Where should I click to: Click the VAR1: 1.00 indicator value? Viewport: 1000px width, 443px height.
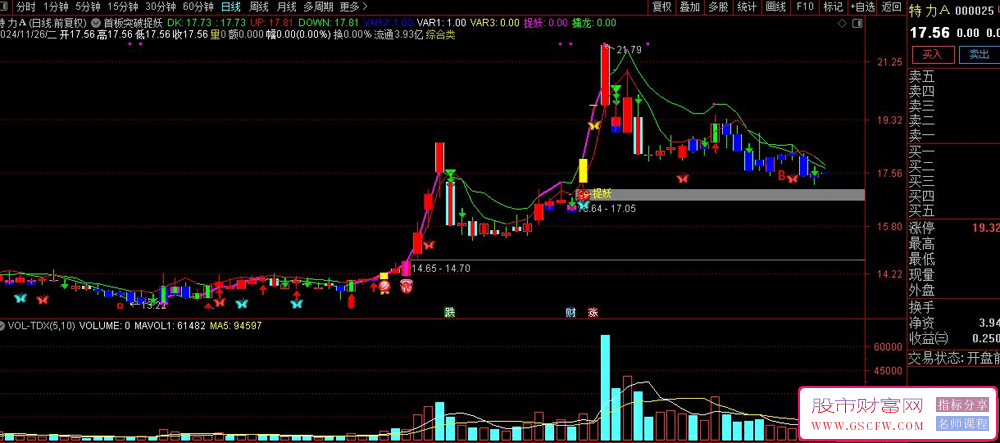click(x=439, y=23)
